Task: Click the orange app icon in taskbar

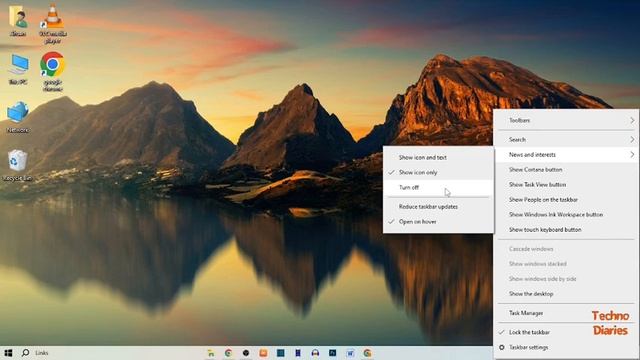Action: pos(263,353)
